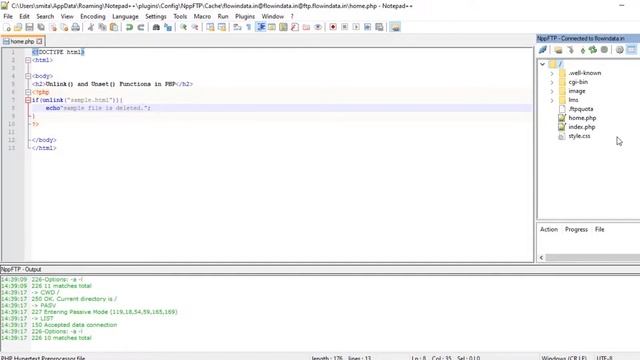Expand the cgi-bin folder
Image resolution: width=640 pixels, height=360 pixels.
coord(552,82)
